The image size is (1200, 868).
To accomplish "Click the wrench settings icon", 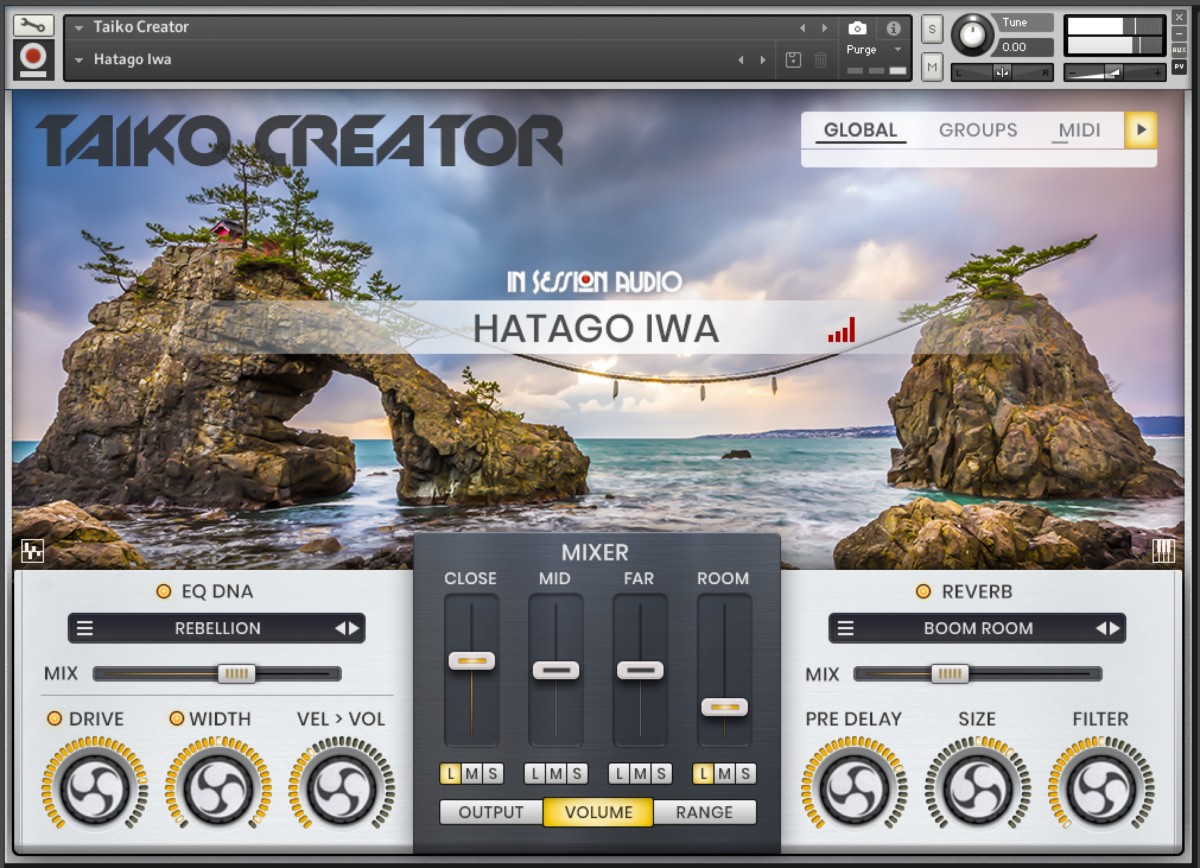I will pyautogui.click(x=33, y=26).
